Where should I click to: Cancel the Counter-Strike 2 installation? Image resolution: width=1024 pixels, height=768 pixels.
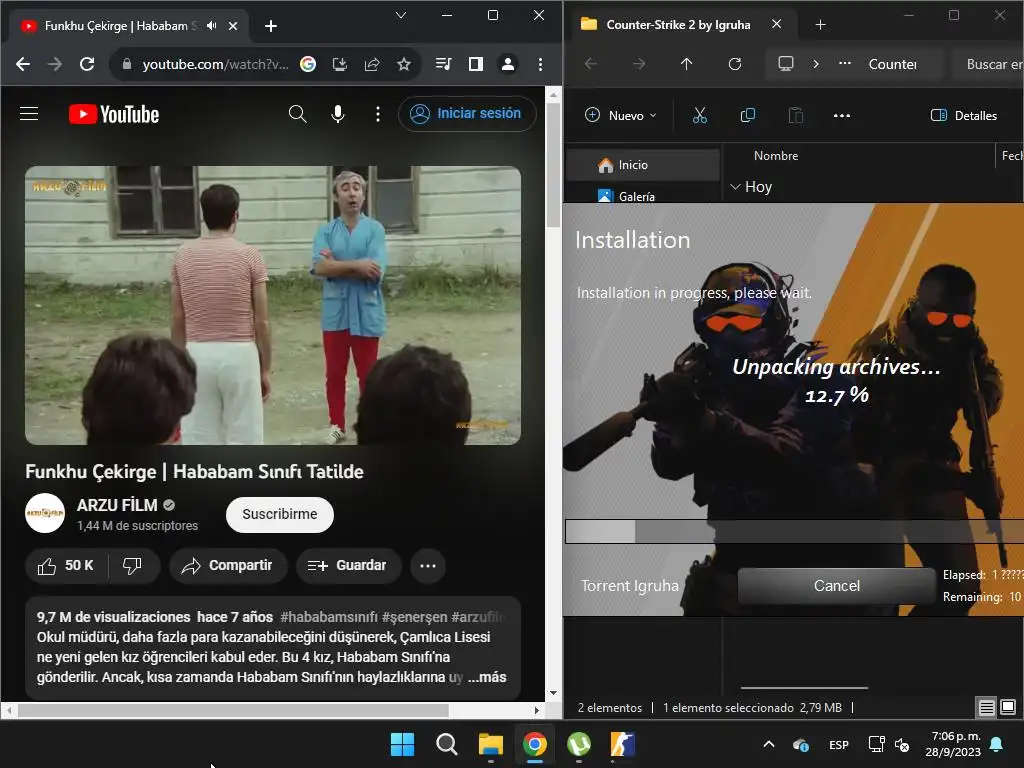[837, 586]
